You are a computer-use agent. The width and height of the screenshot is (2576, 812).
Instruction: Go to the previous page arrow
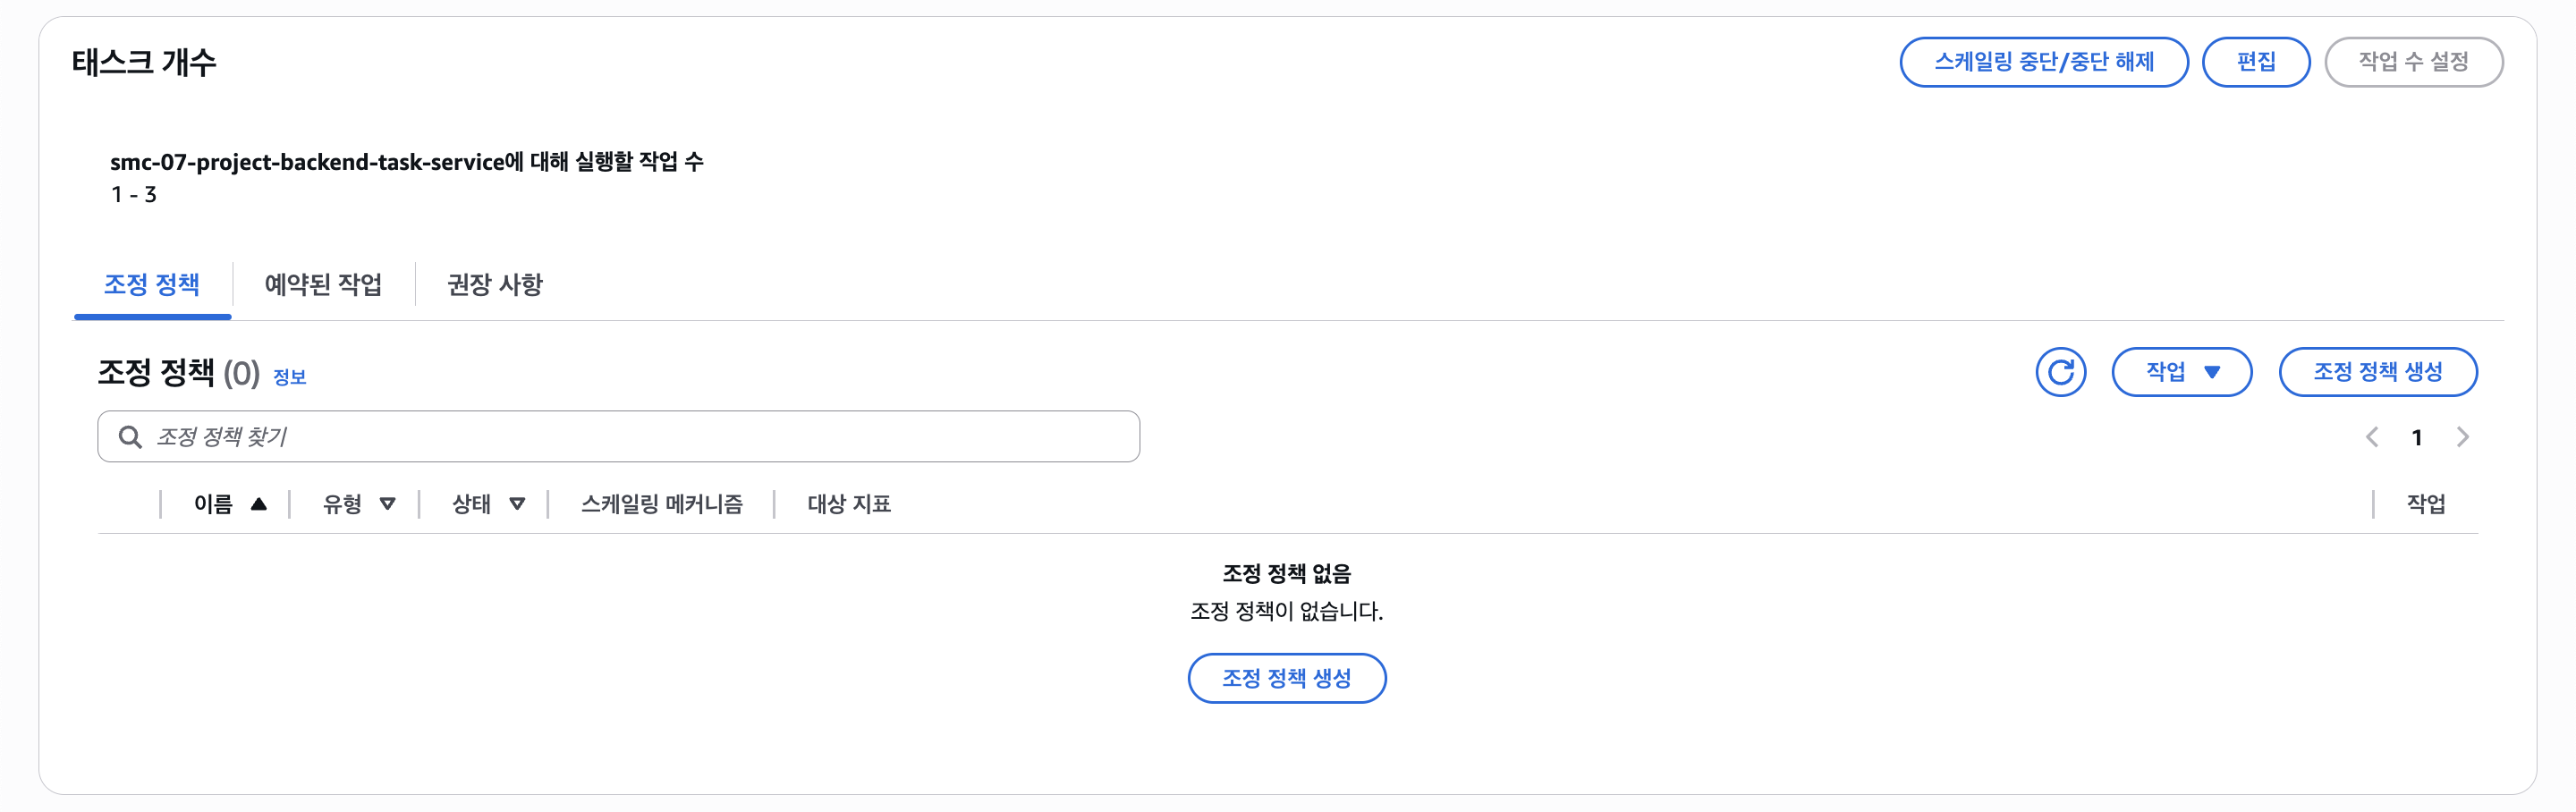pos(2371,437)
